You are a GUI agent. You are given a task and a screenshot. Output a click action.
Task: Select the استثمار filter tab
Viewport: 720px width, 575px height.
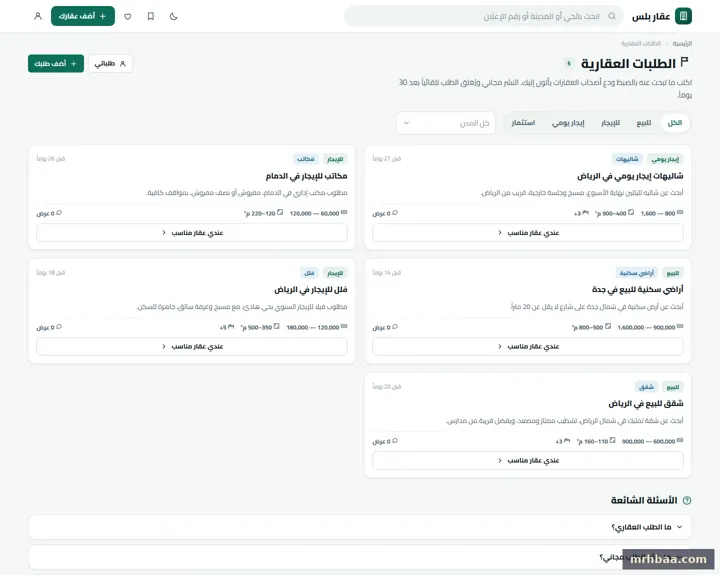pos(523,123)
